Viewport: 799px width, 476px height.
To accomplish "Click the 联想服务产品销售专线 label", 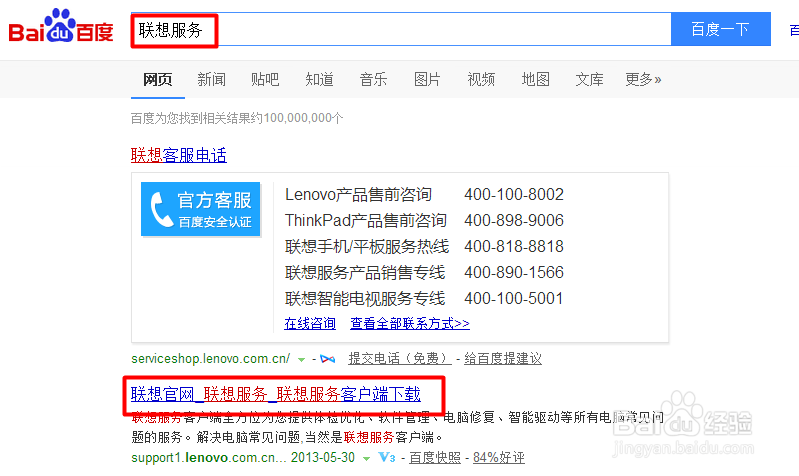I will click(365, 273).
